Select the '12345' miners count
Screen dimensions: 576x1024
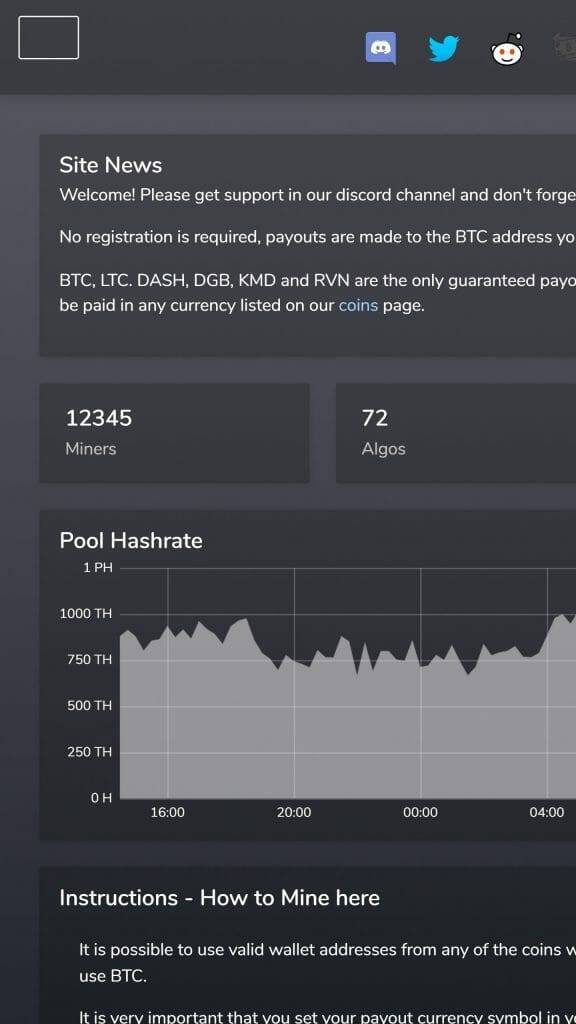99,418
